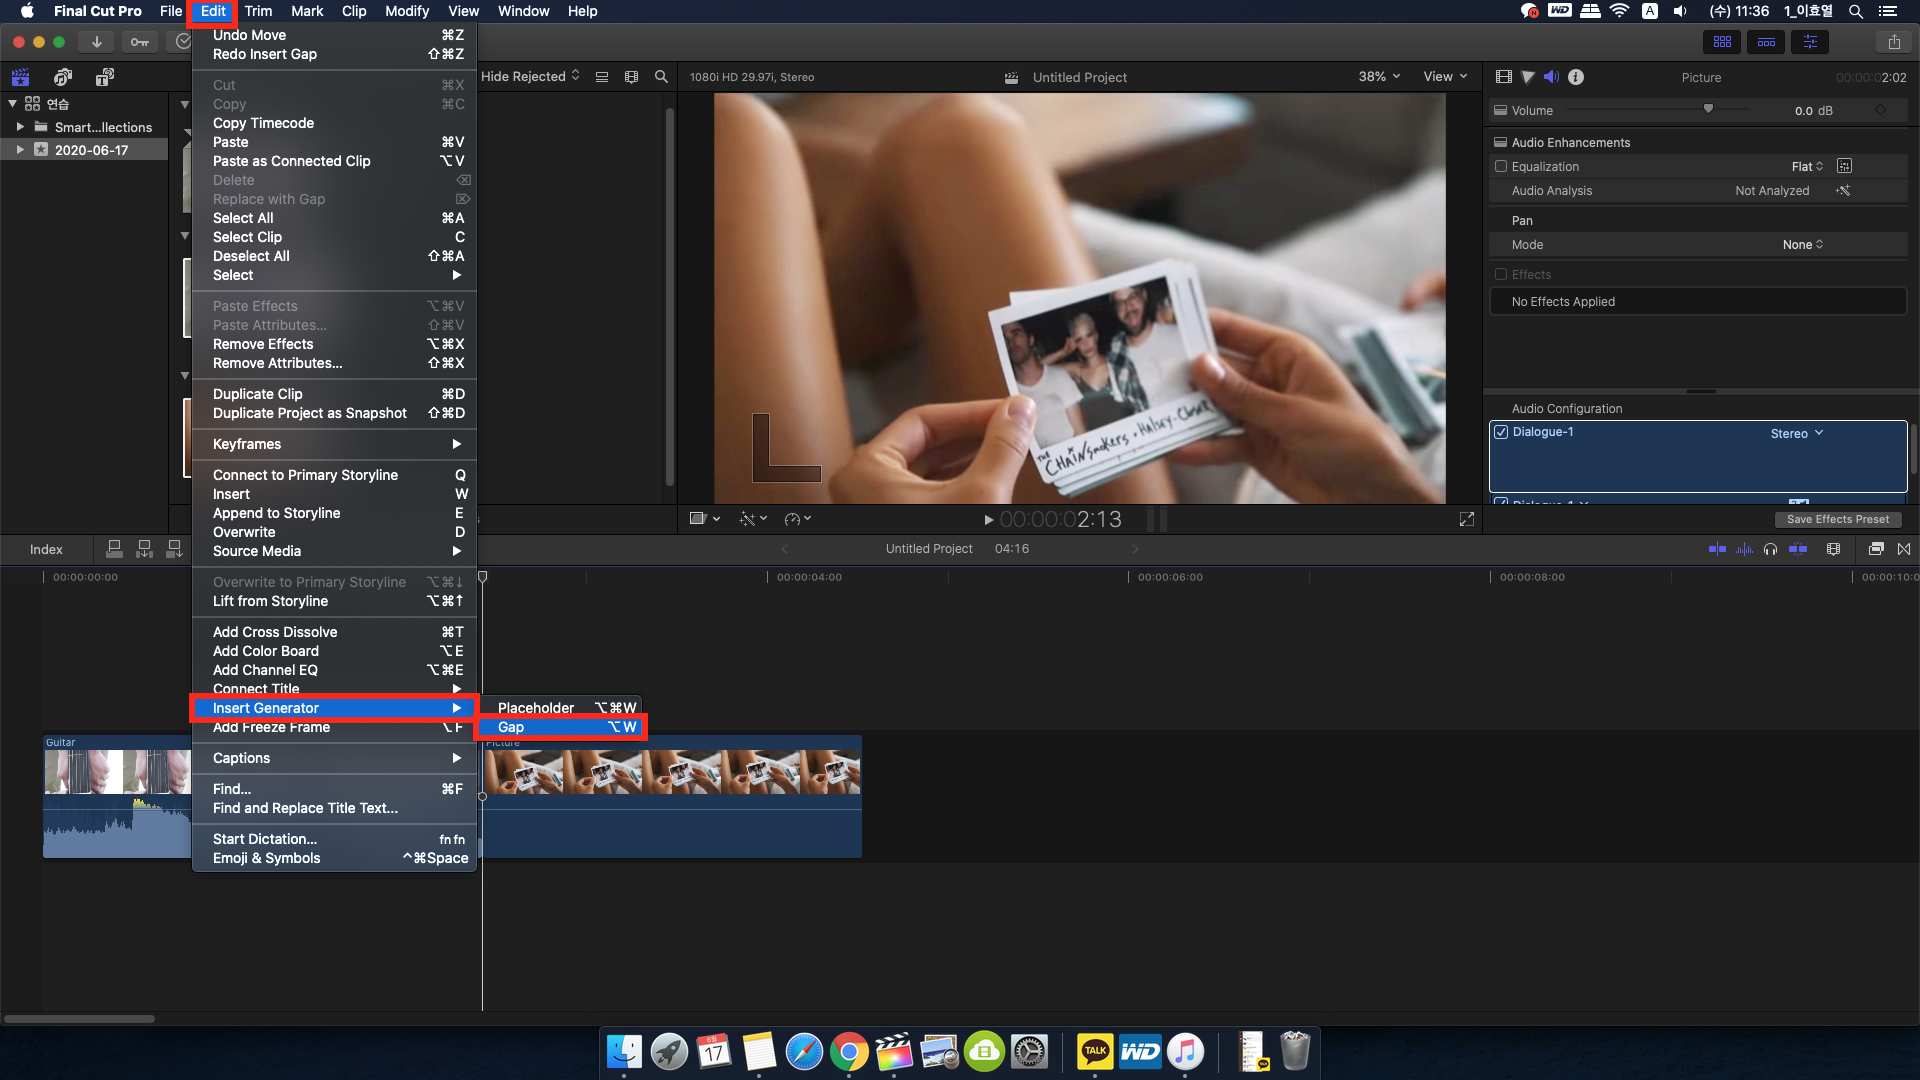The image size is (1920, 1080).
Task: Select Gap in the submenu
Action: (563, 727)
